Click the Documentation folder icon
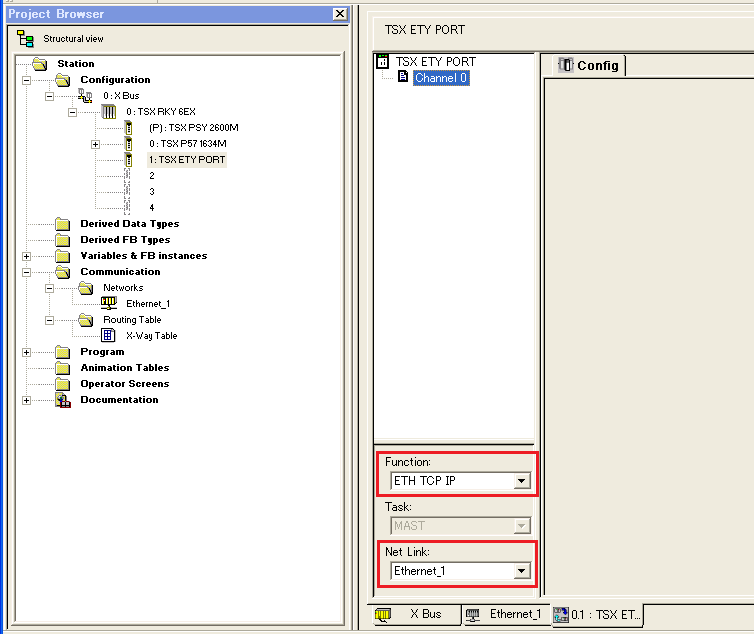This screenshot has width=754, height=634. [x=63, y=400]
